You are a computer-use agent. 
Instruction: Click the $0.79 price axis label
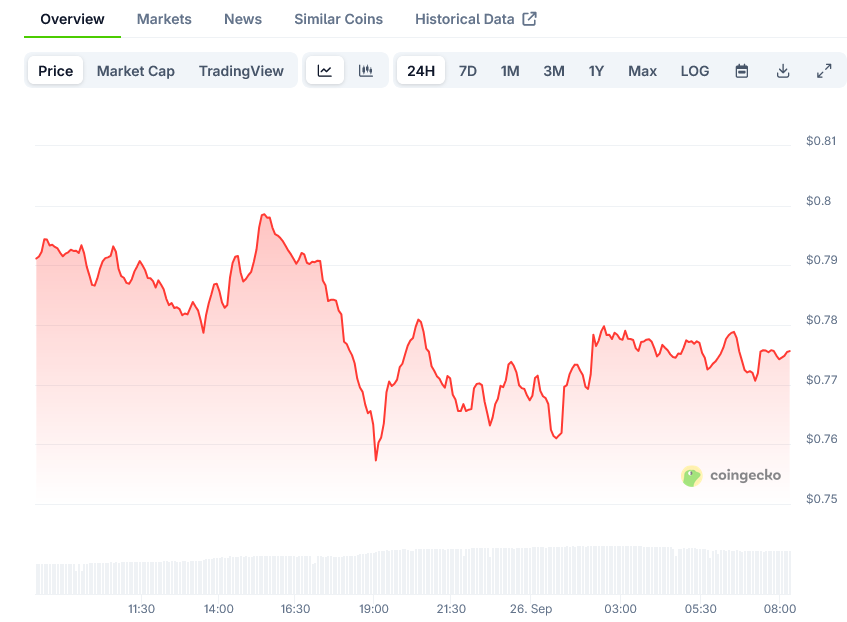point(822,260)
